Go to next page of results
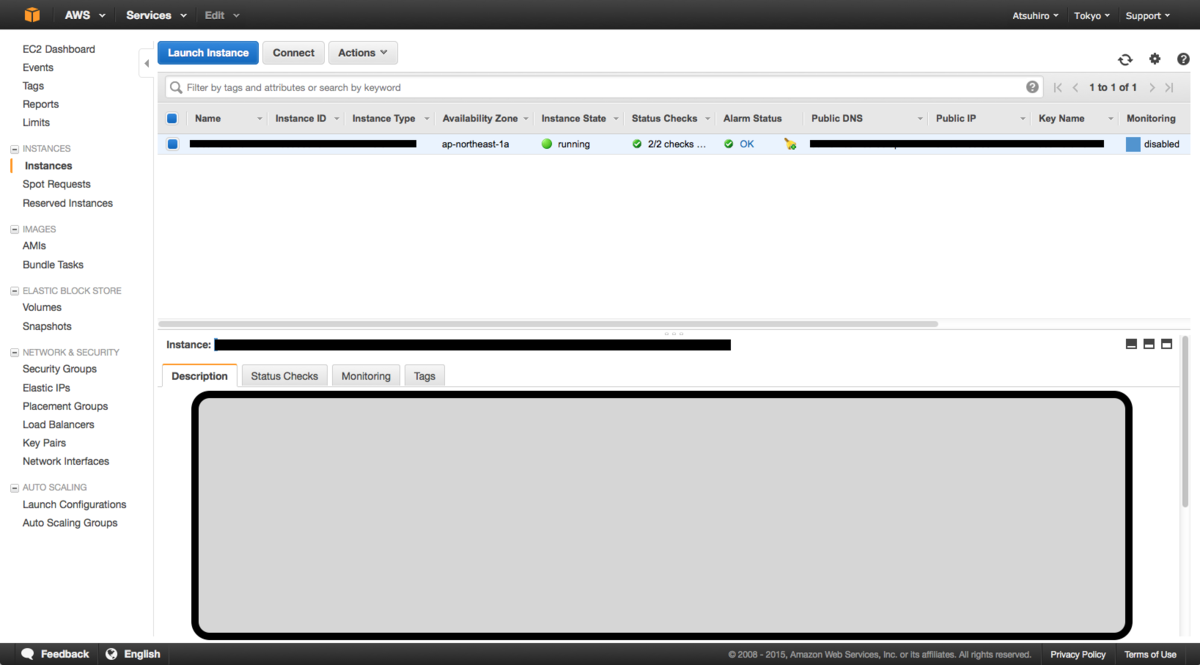Screen dimensions: 1200x665 (1152, 88)
